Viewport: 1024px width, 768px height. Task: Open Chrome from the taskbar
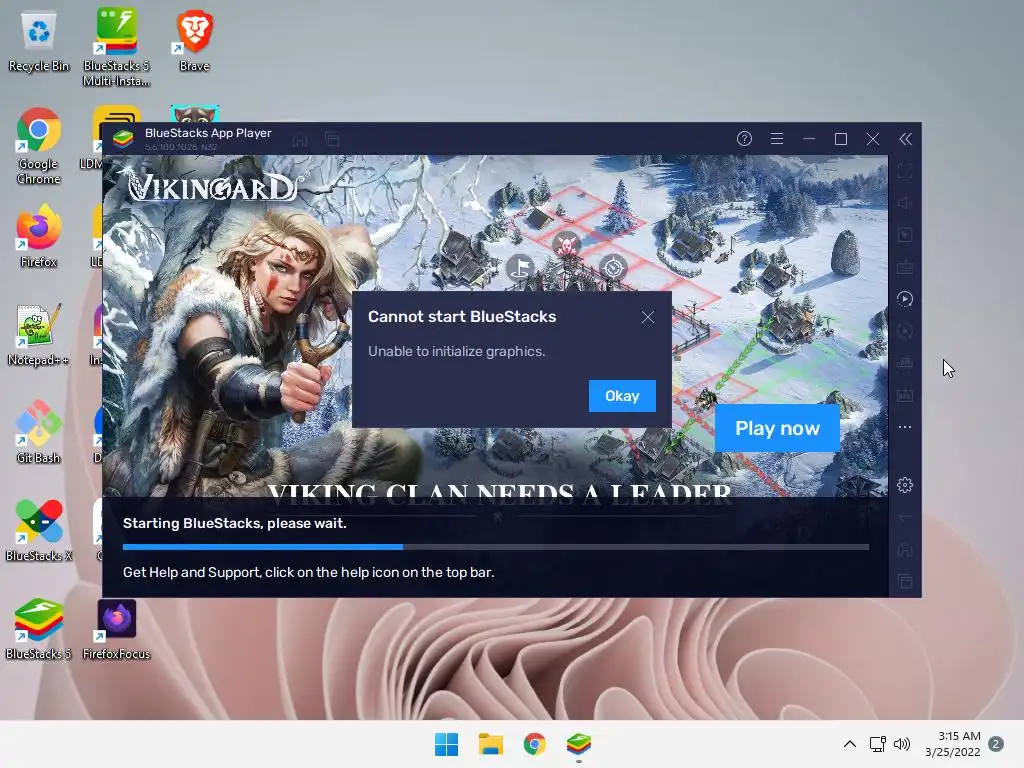coord(534,744)
